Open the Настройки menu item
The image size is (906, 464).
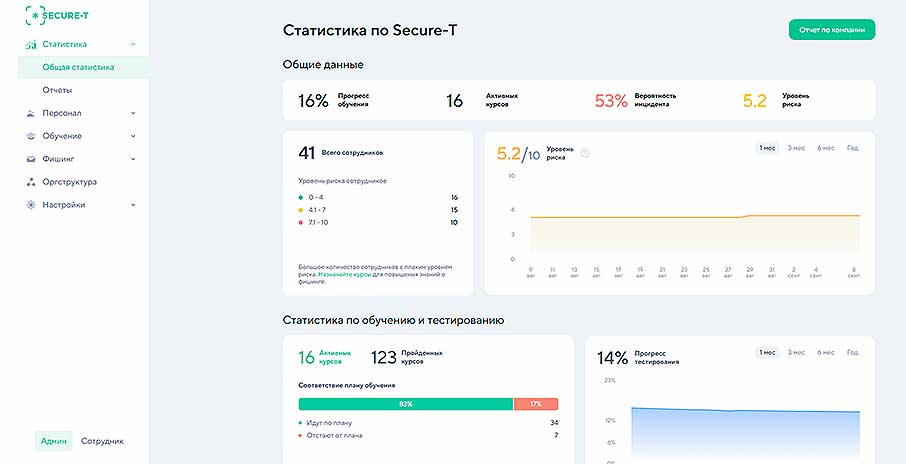pos(64,205)
